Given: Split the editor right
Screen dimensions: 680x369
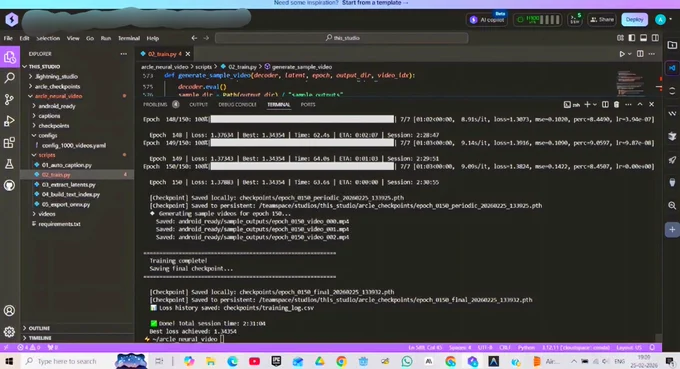Looking at the screenshot, I should click(x=640, y=54).
